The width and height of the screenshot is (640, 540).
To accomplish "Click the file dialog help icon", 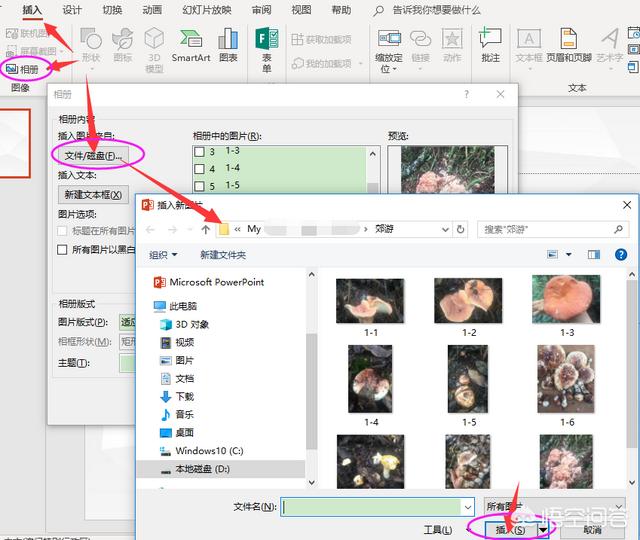I will pos(620,255).
